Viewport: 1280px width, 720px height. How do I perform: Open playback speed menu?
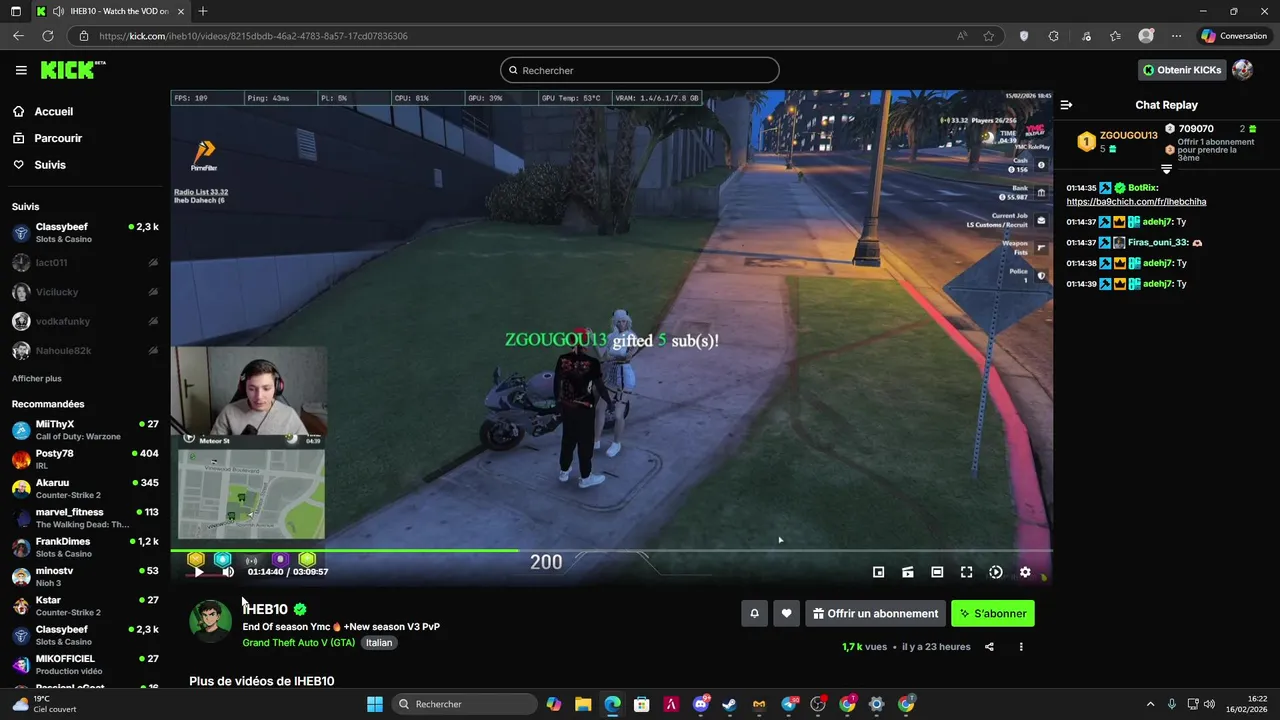[x=996, y=572]
